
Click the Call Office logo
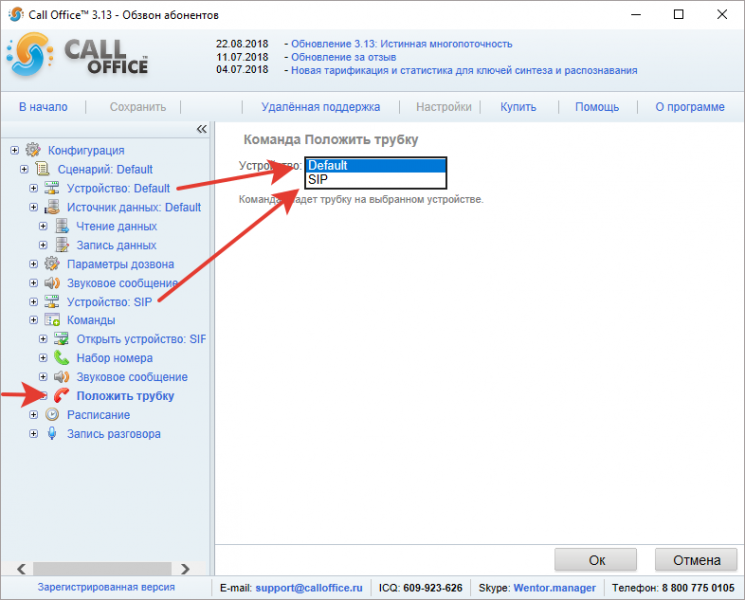point(78,56)
